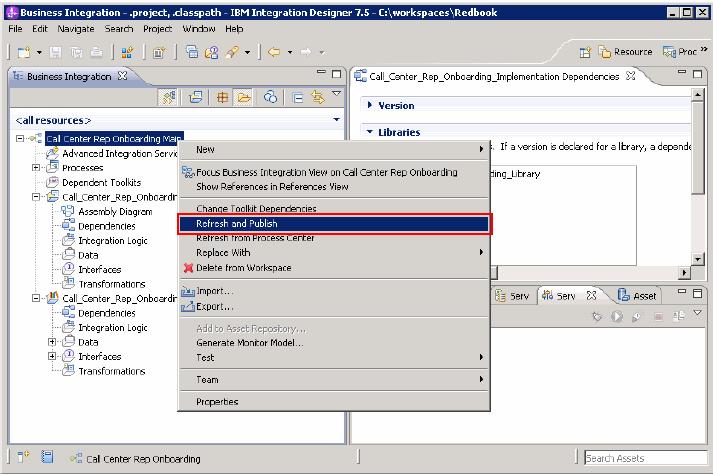Click the Delete from Workspace red X icon

(188, 268)
